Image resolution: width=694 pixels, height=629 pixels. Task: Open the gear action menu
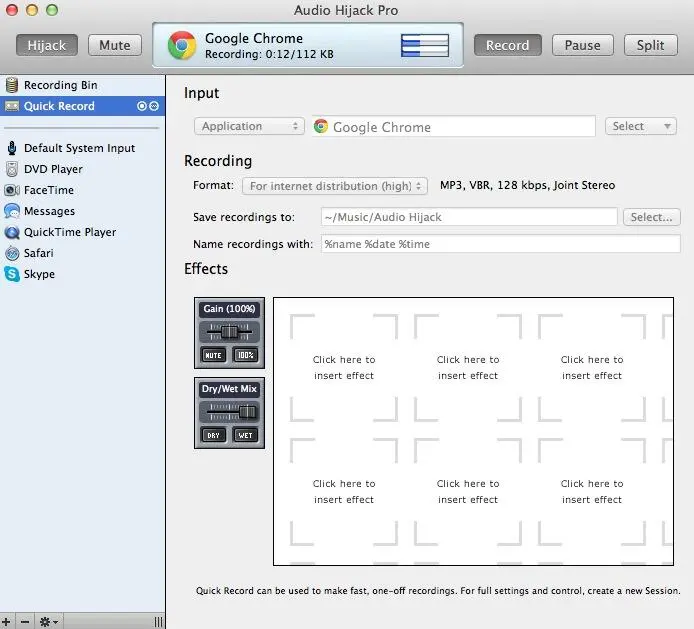point(49,622)
